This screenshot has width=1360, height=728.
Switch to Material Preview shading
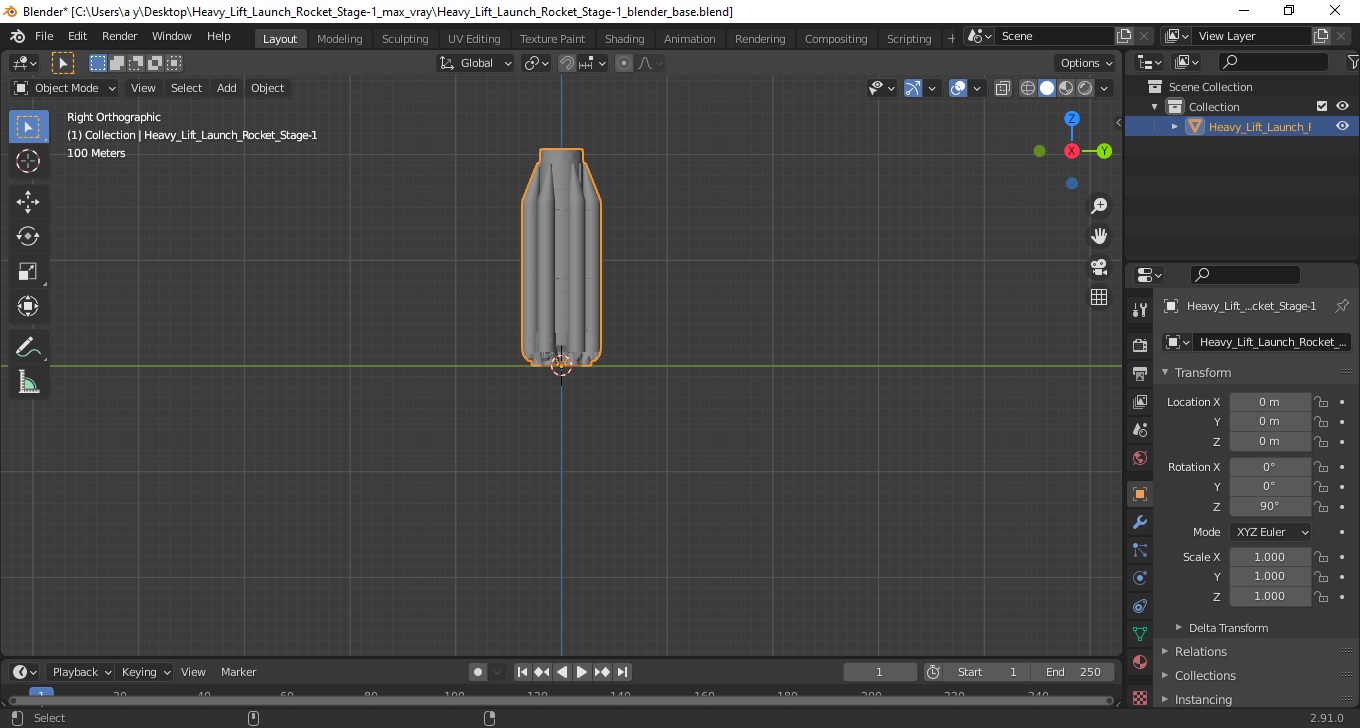click(1066, 88)
